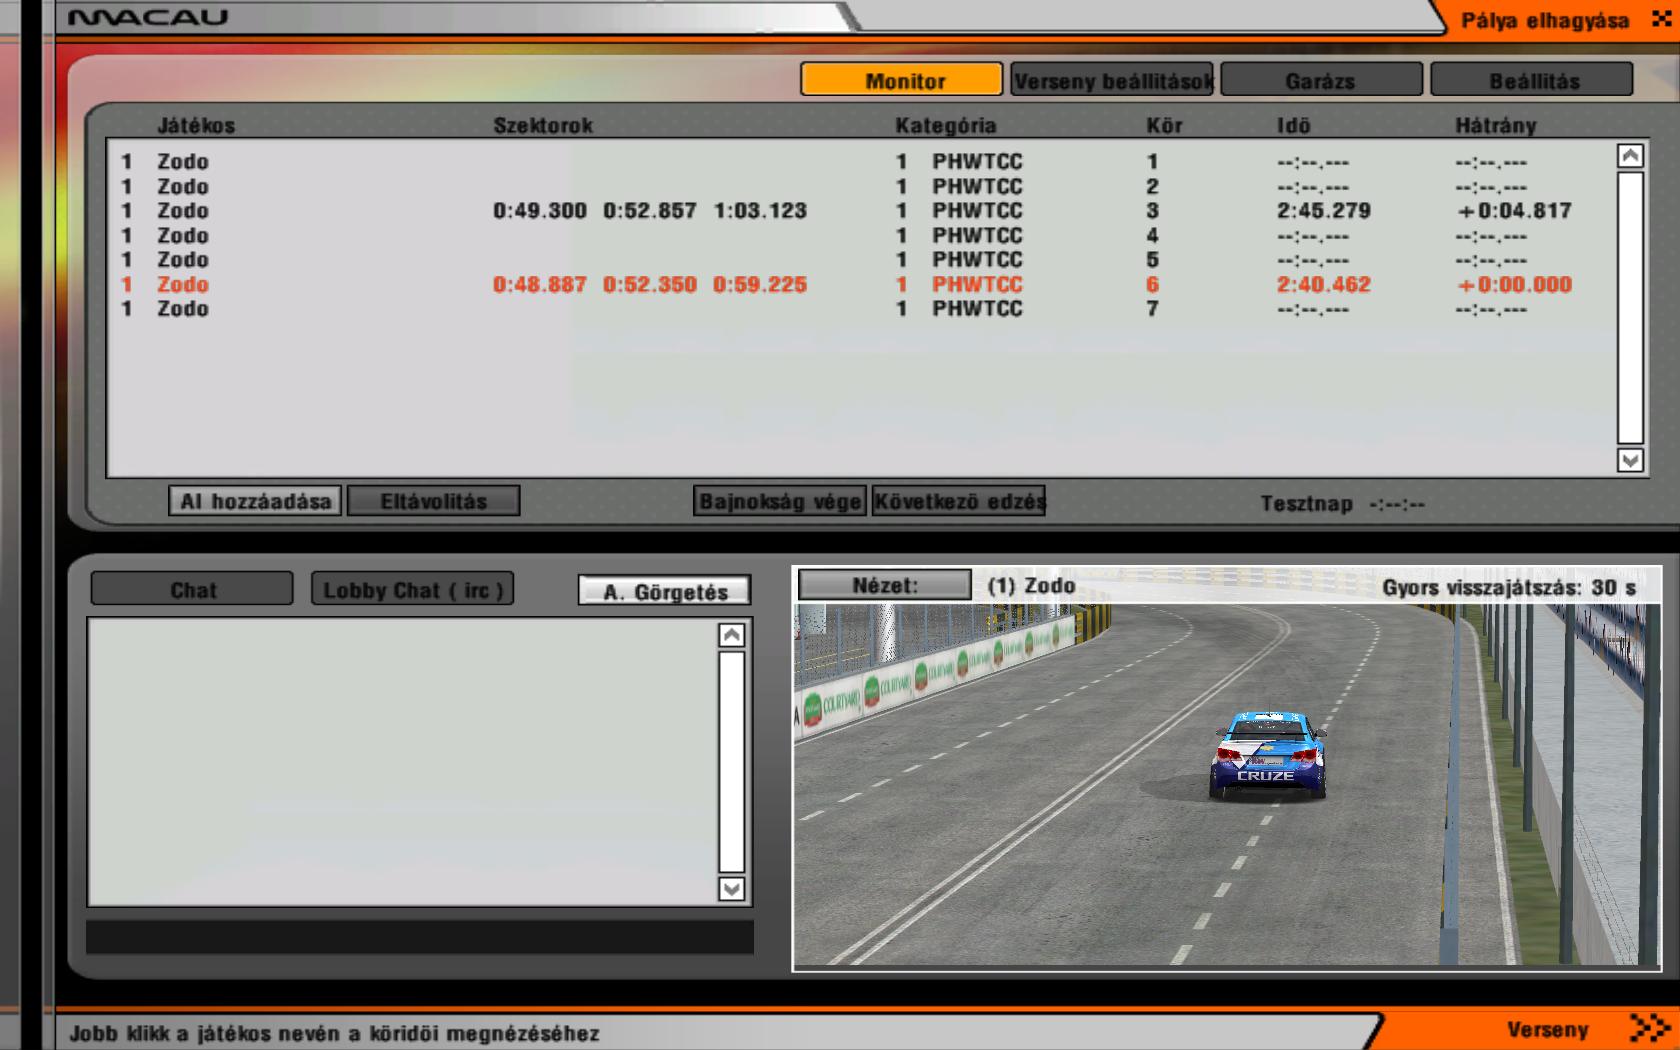Select Zodo row for lap 1
The width and height of the screenshot is (1680, 1050).
(x=860, y=161)
